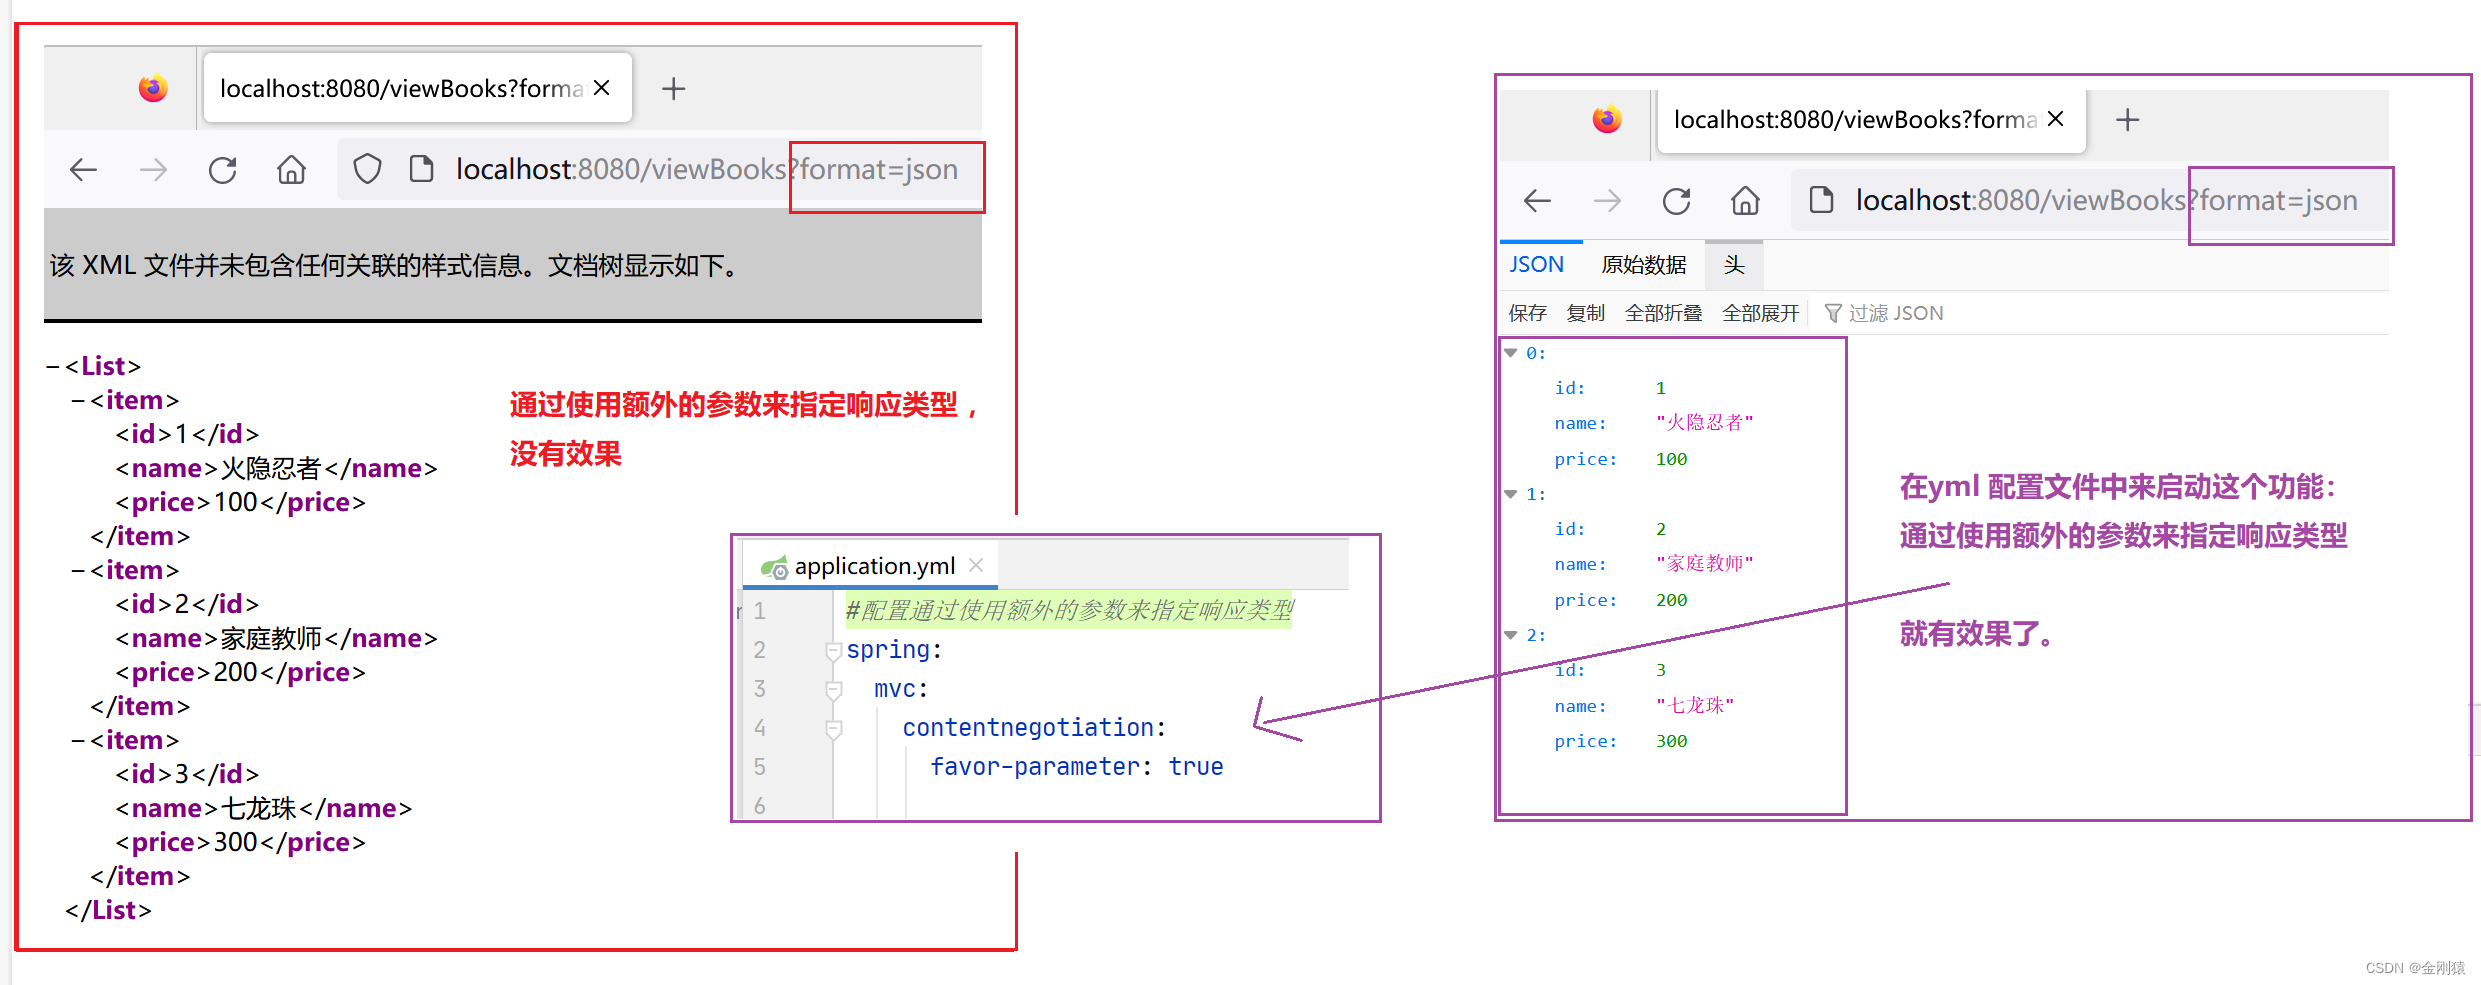Image resolution: width=2481 pixels, height=985 pixels.
Task: Fold the mvc: block in gutter
Action: pos(833,690)
